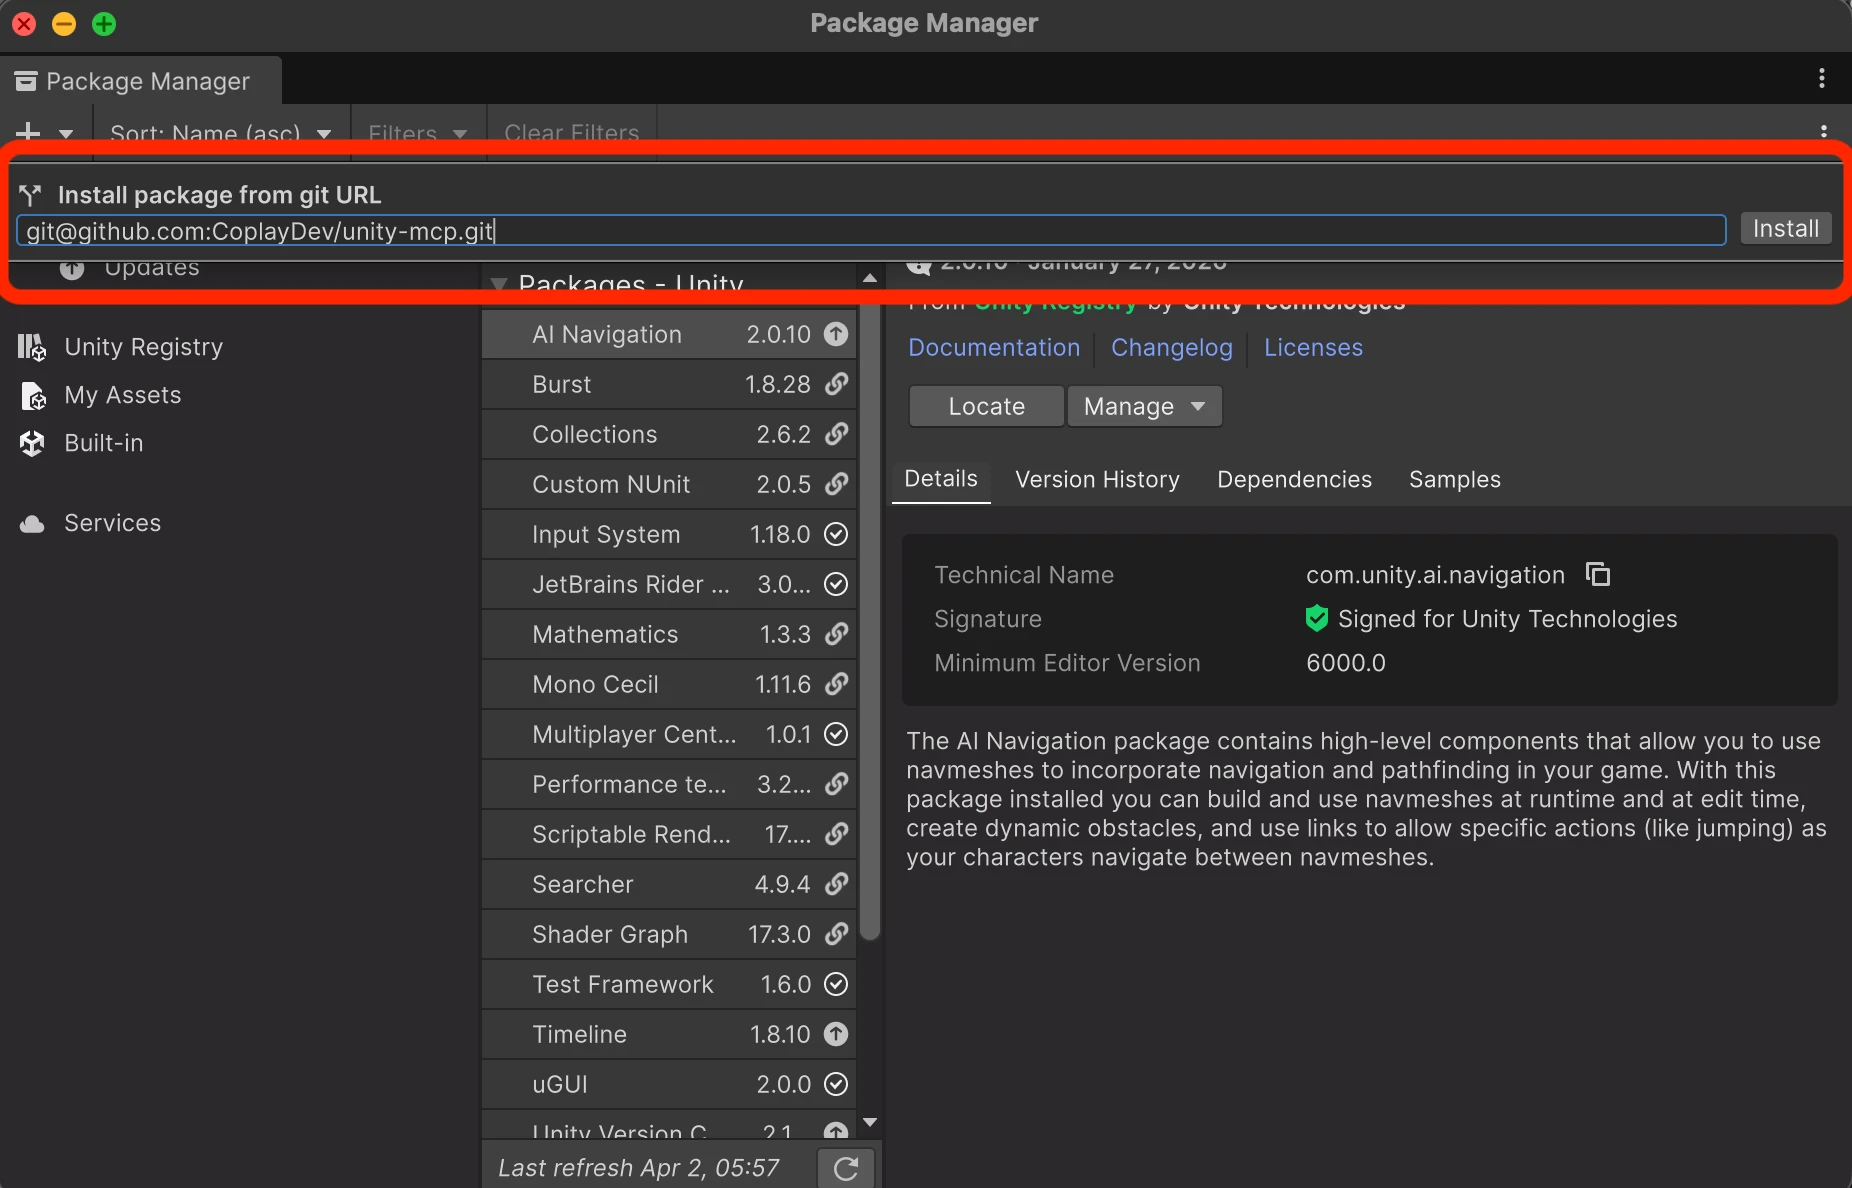Image resolution: width=1852 pixels, height=1188 pixels.
Task: Select the AI Navigation package row
Action: tap(668, 334)
